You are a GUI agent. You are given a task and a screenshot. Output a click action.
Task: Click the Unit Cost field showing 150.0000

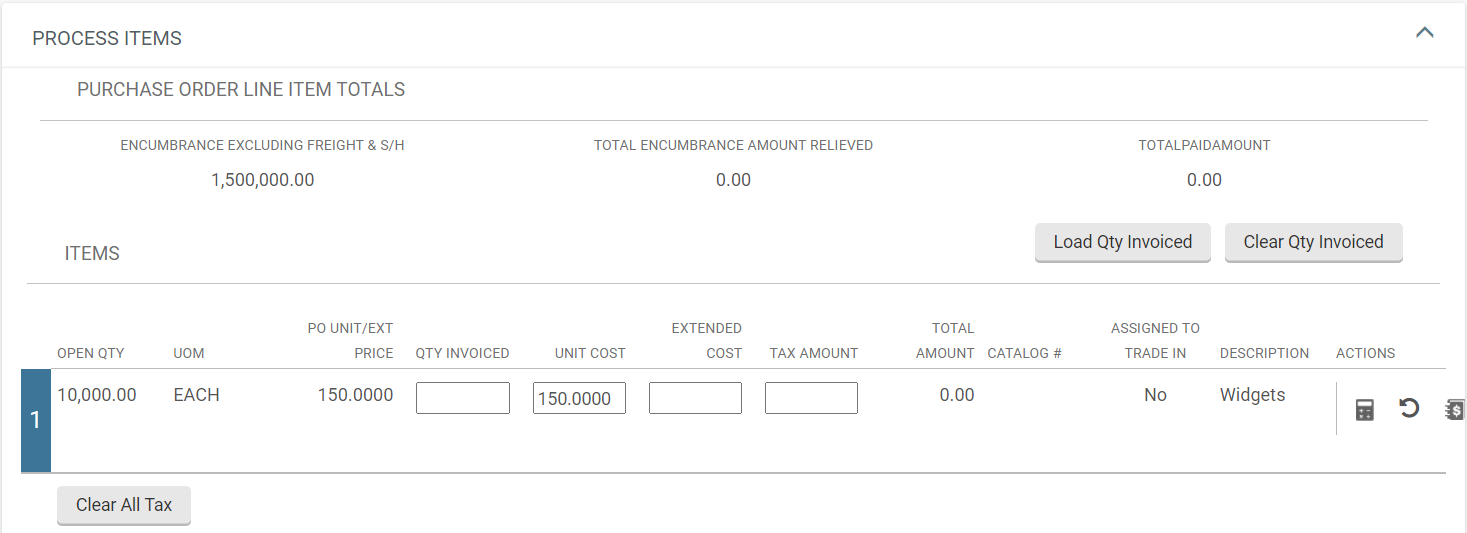pyautogui.click(x=579, y=398)
